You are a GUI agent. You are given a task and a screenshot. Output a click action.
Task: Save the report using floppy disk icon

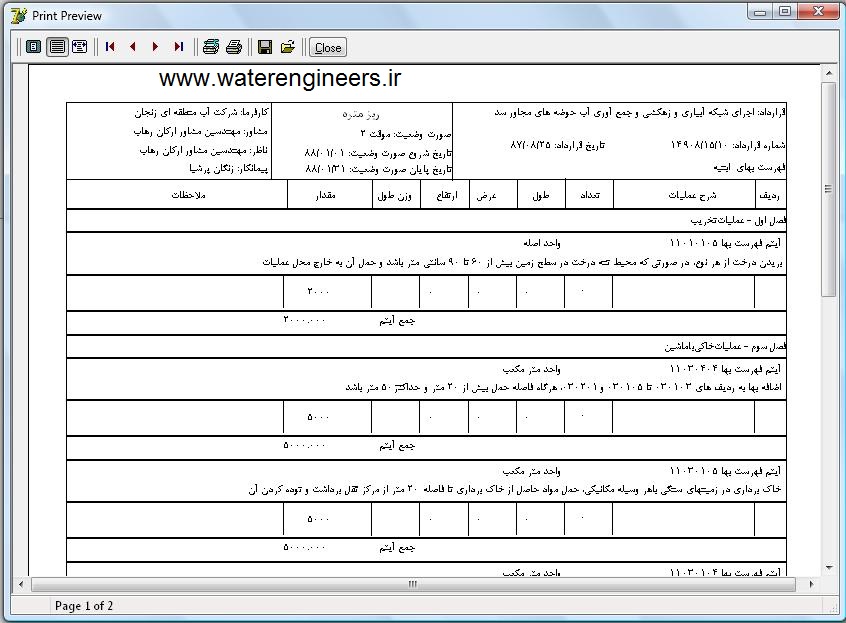click(x=265, y=47)
